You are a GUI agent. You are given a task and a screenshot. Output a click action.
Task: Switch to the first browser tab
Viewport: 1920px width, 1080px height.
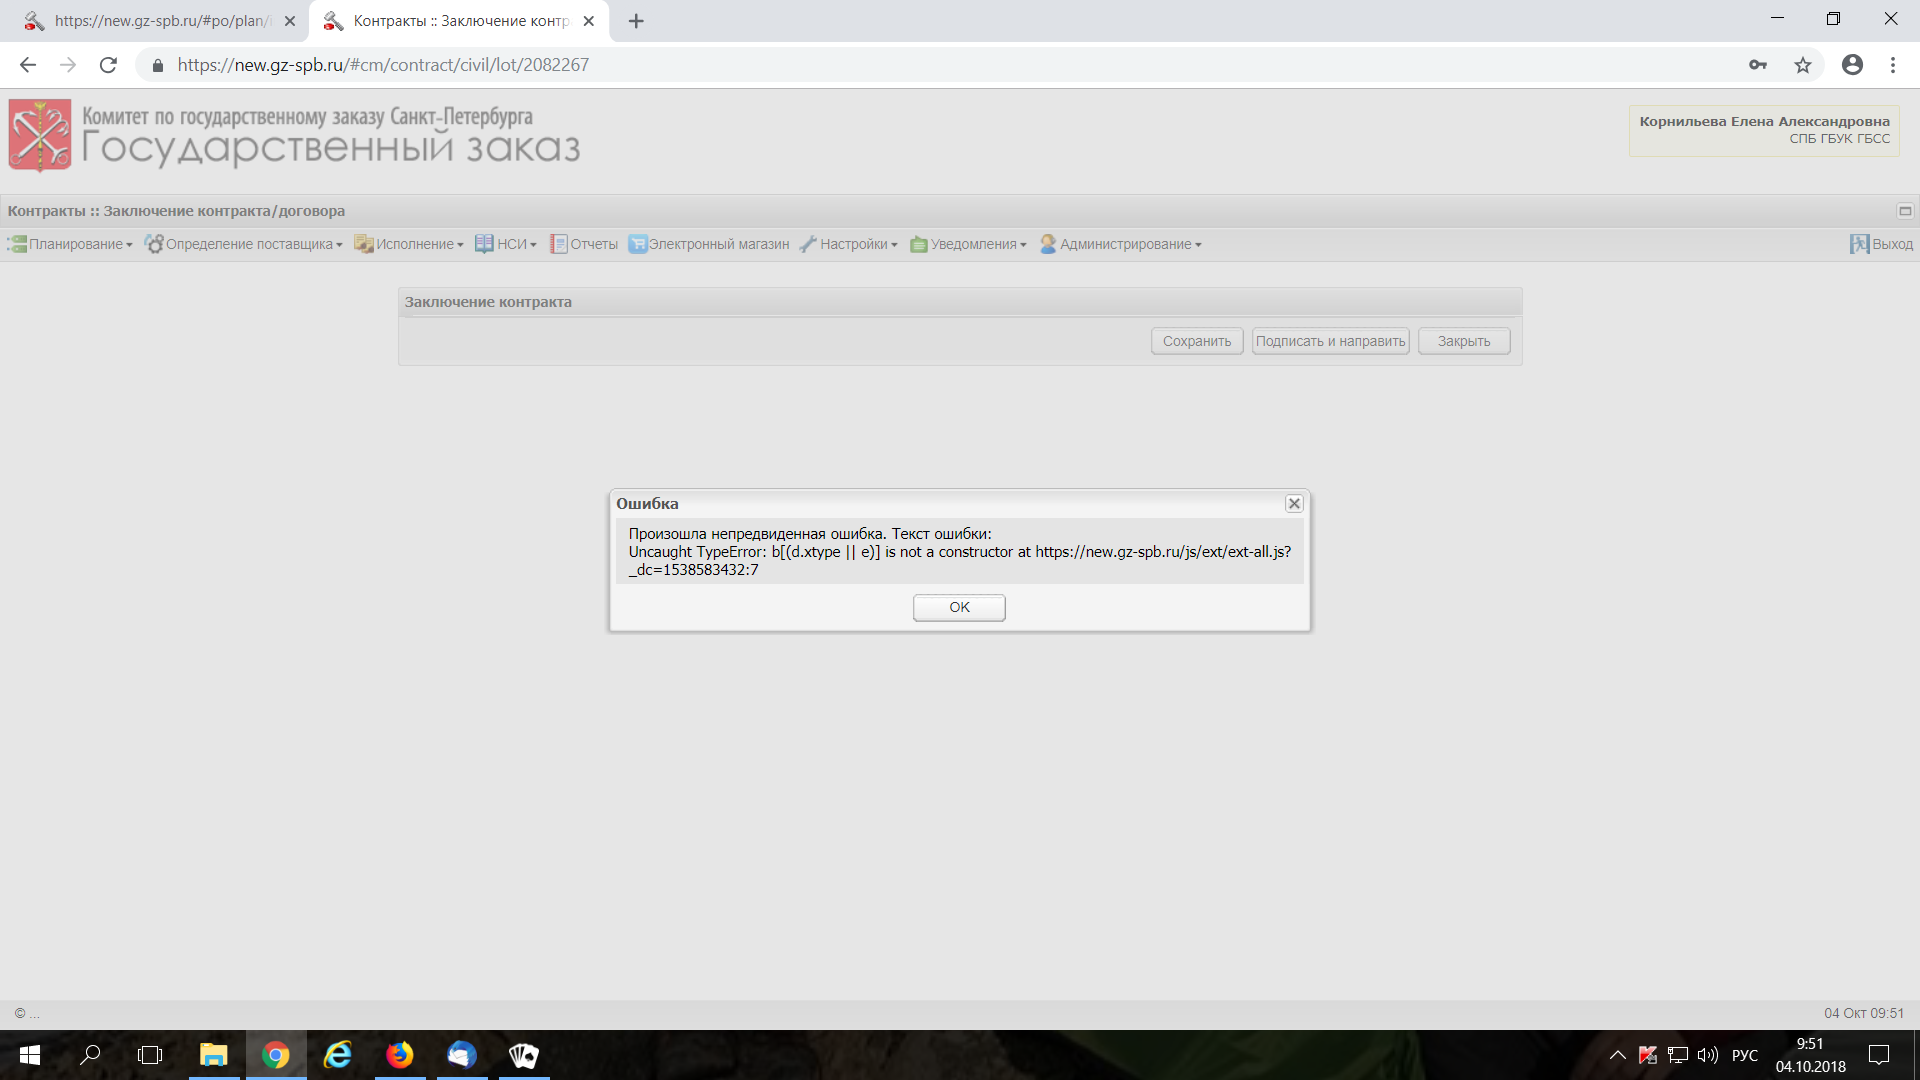pos(160,21)
